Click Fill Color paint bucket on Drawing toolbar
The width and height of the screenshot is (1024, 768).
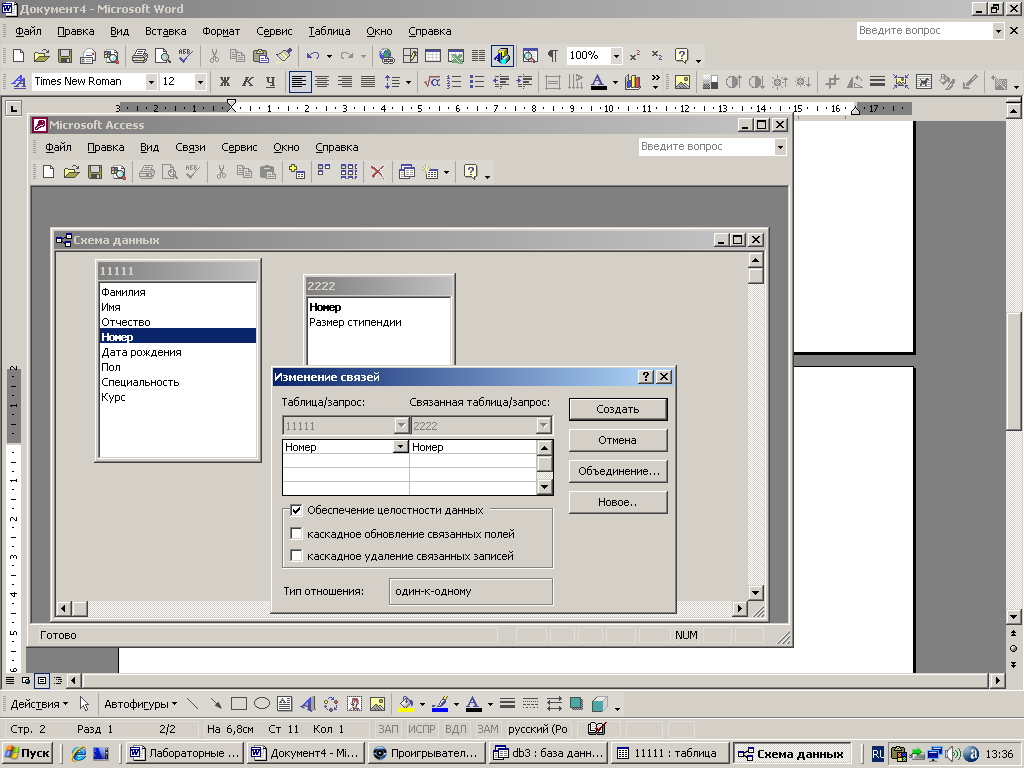[x=406, y=703]
